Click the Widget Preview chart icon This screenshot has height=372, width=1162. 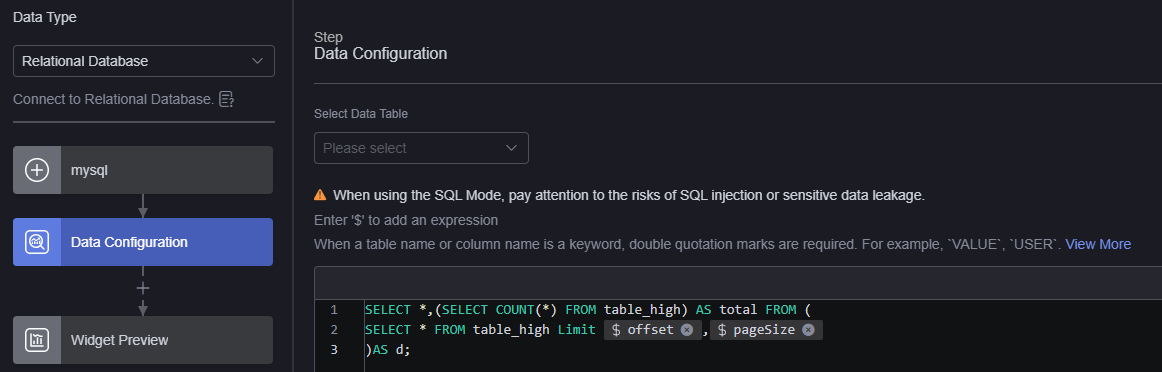pyautogui.click(x=37, y=340)
